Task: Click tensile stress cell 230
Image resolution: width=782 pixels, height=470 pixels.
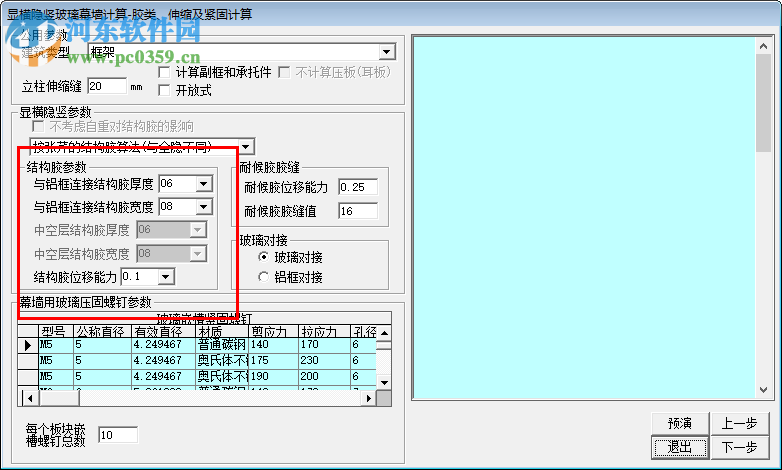Action: [x=324, y=360]
